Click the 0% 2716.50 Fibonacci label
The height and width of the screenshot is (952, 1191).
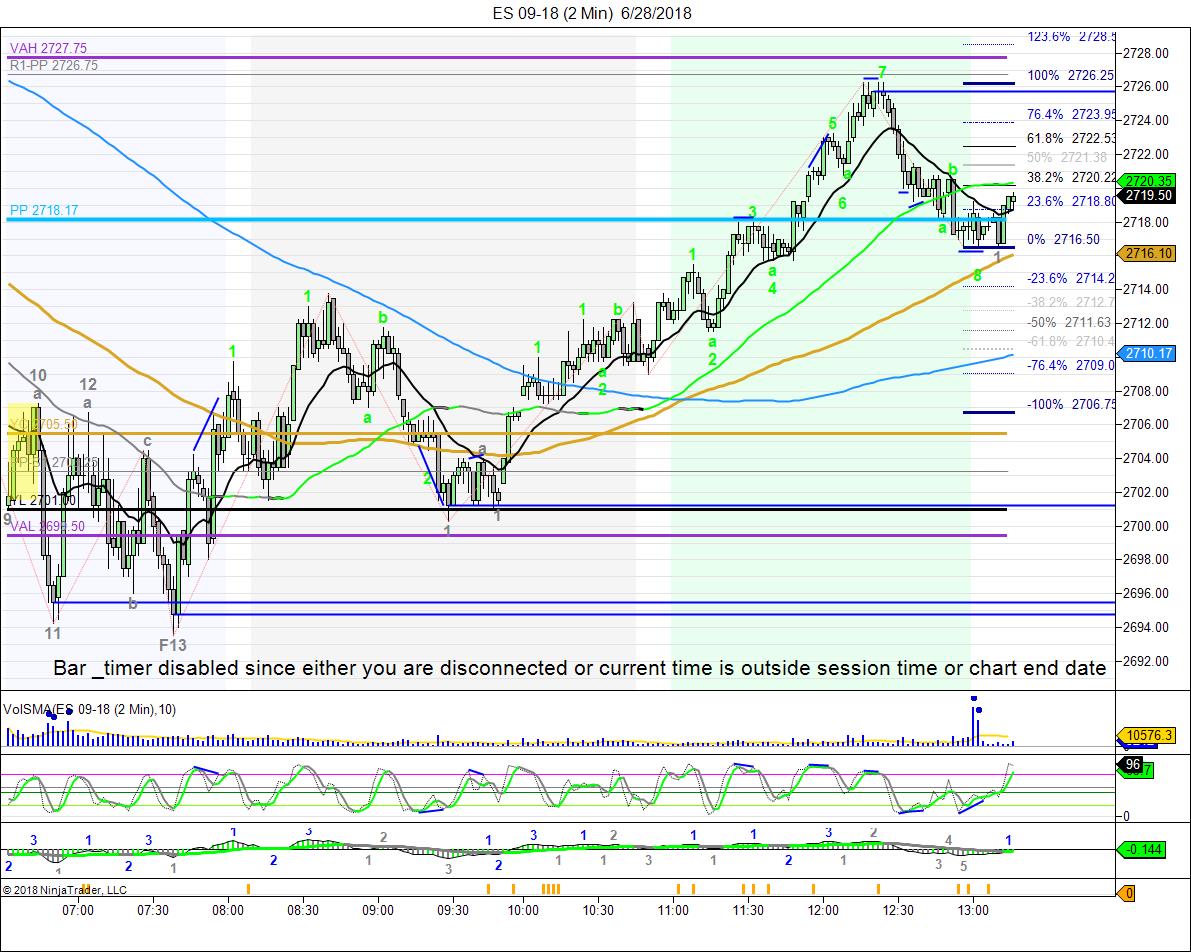1063,239
